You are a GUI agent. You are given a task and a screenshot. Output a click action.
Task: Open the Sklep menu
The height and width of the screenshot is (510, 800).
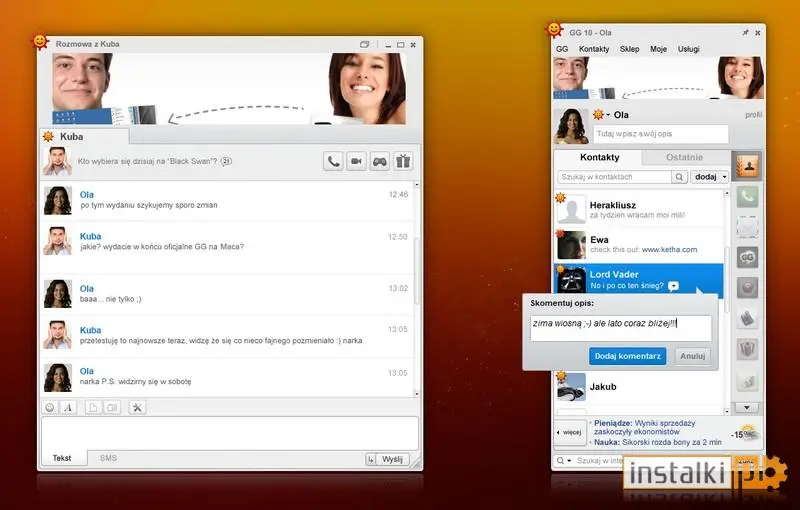(x=629, y=49)
